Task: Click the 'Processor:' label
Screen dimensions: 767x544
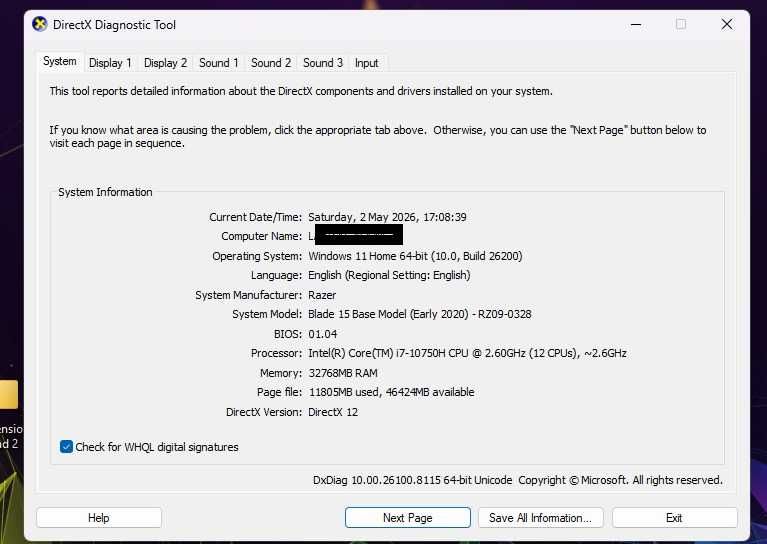Action: [x=277, y=353]
